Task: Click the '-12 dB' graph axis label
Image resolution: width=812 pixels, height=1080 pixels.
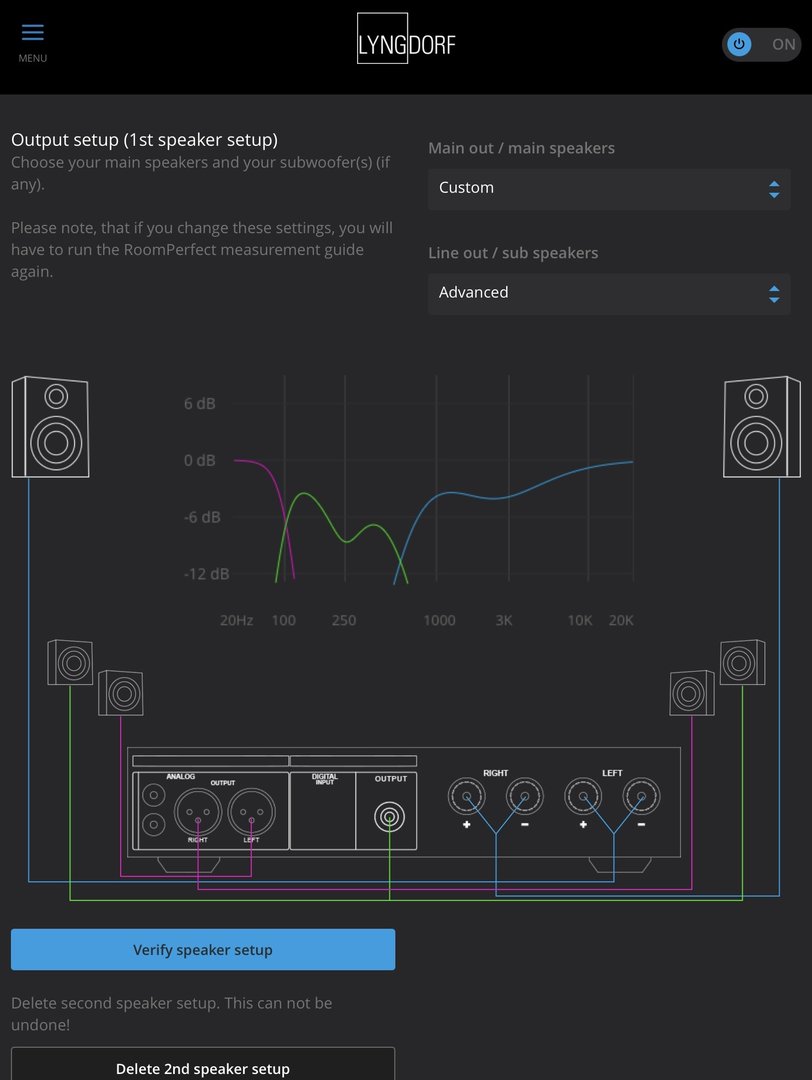Action: [x=207, y=574]
